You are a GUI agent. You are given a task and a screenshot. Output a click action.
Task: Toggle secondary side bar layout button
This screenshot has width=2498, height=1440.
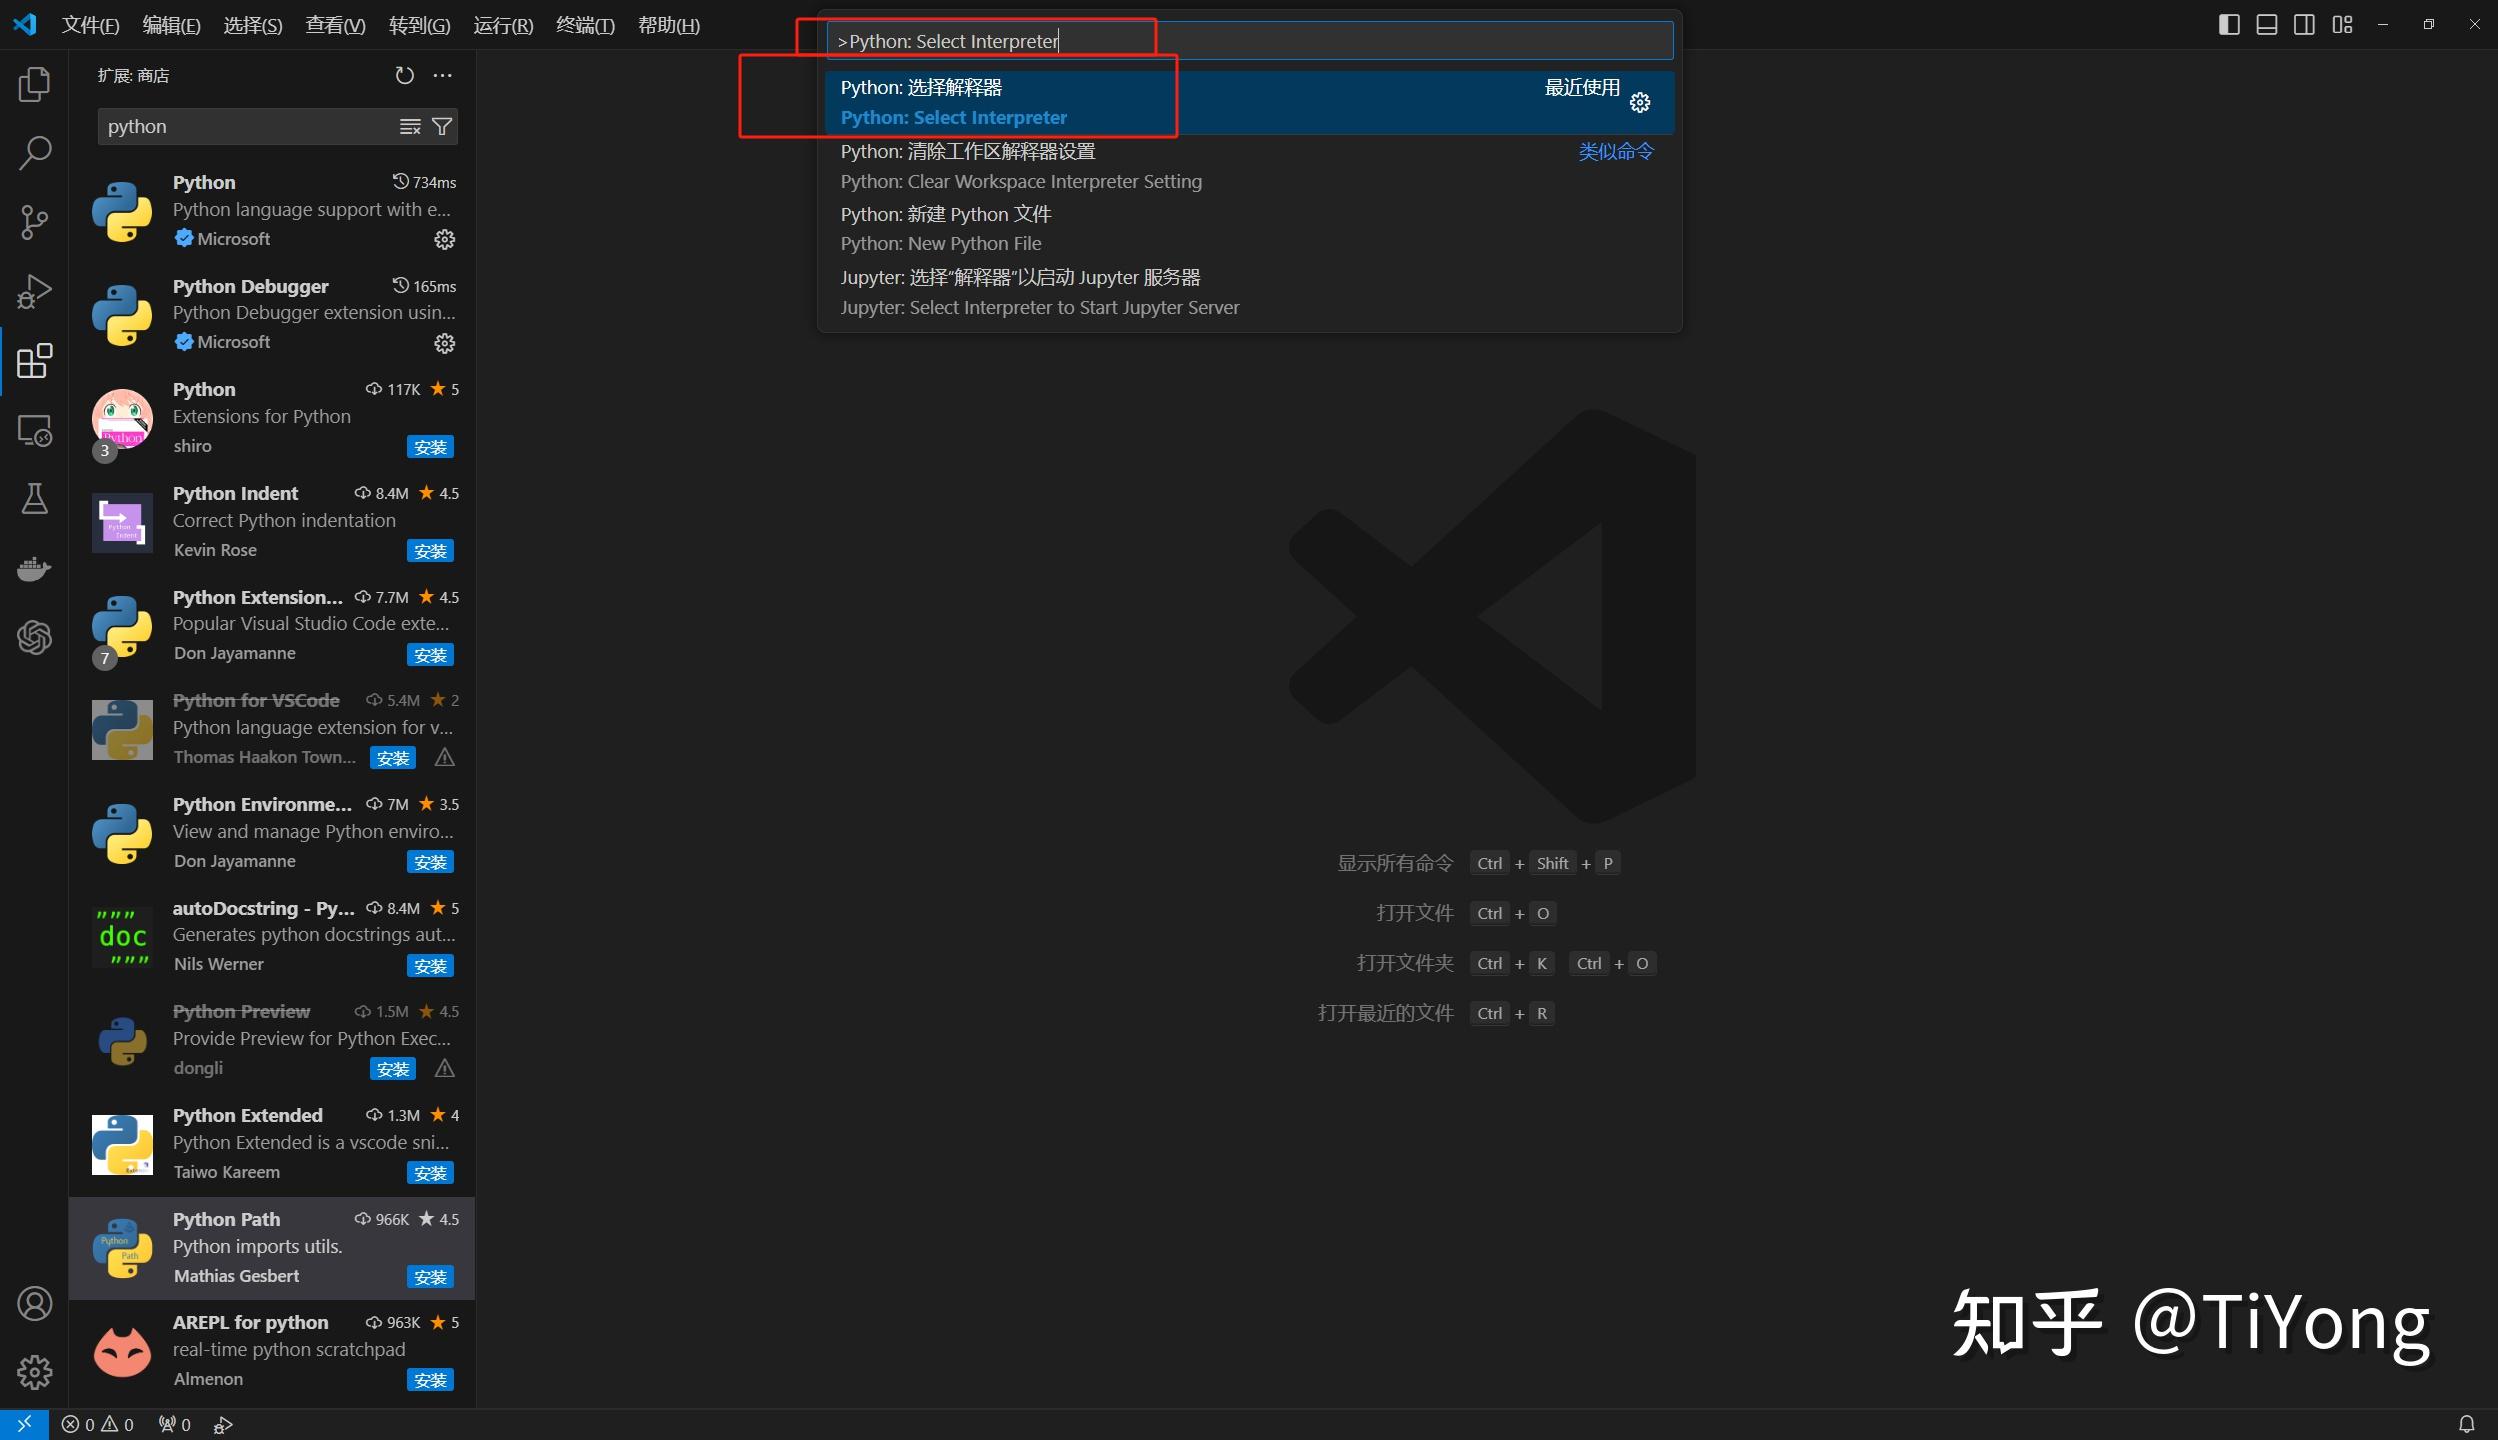2304,25
